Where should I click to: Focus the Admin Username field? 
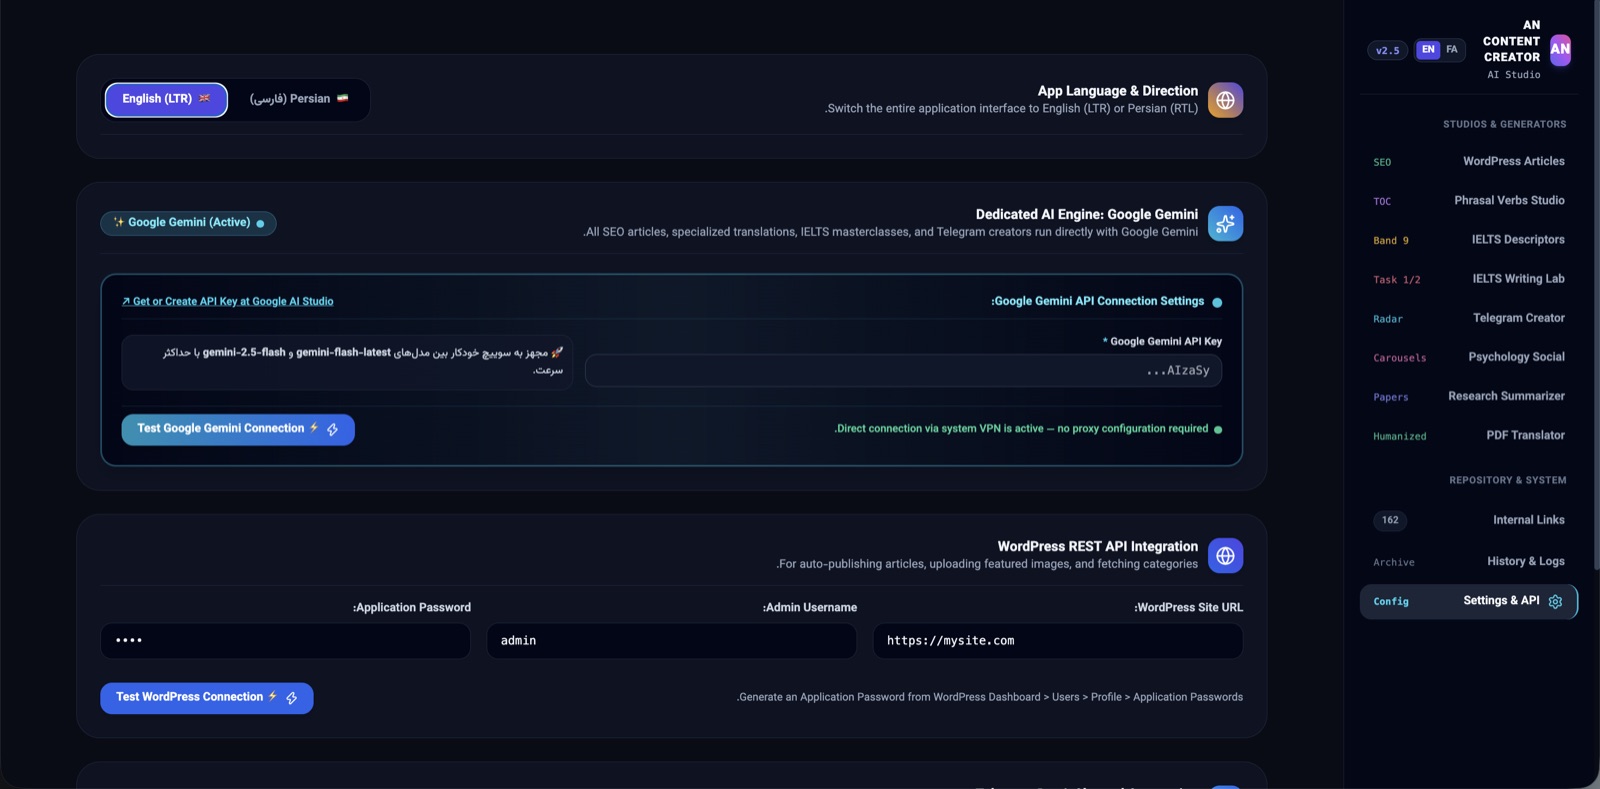coord(671,641)
